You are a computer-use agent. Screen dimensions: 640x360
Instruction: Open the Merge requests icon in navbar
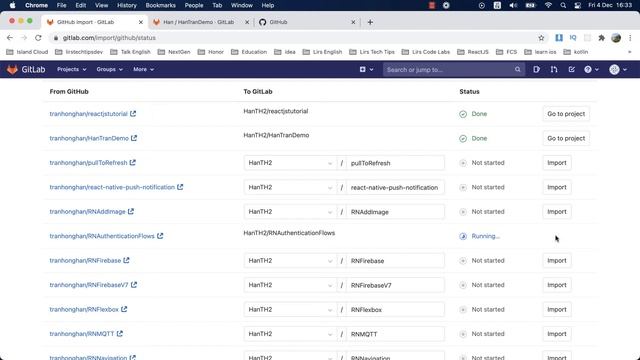(x=554, y=70)
